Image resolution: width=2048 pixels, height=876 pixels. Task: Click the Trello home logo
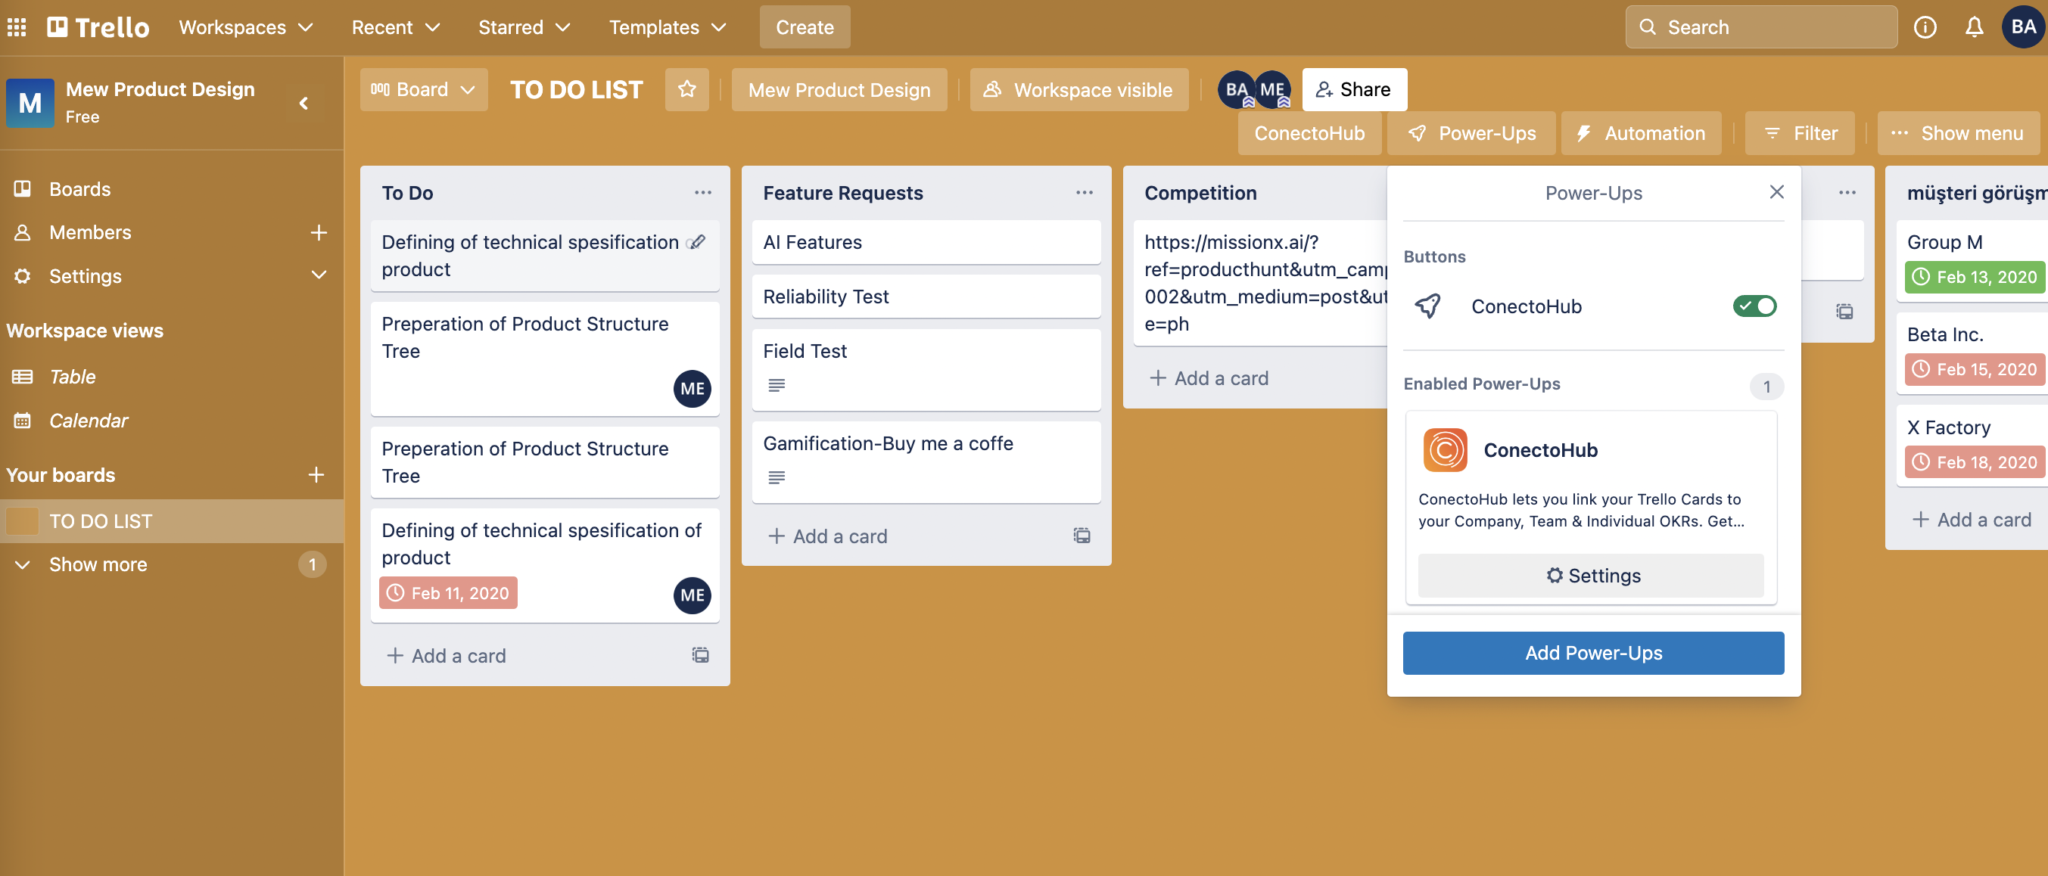pos(98,27)
